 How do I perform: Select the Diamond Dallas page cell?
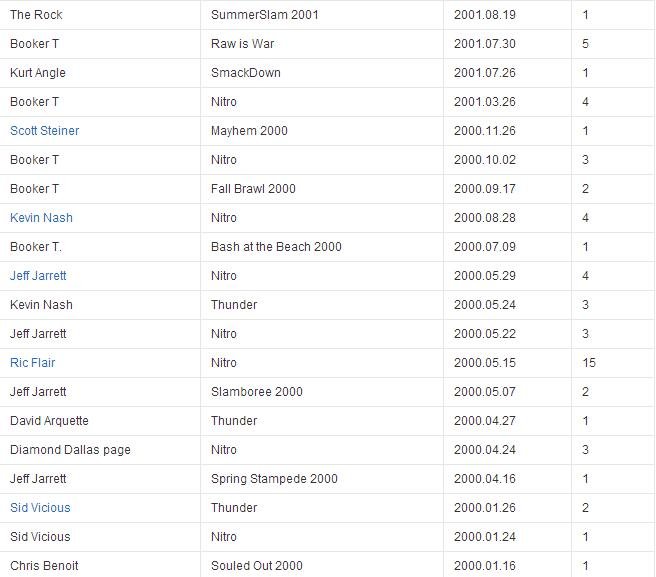(100, 450)
